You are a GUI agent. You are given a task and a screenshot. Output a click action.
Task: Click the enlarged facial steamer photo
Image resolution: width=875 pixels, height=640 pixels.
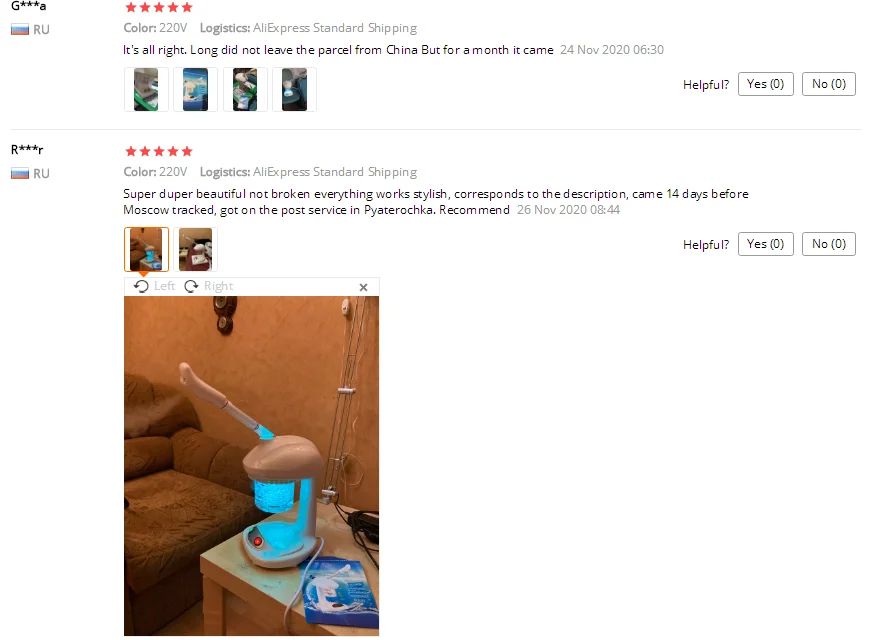[x=251, y=466]
